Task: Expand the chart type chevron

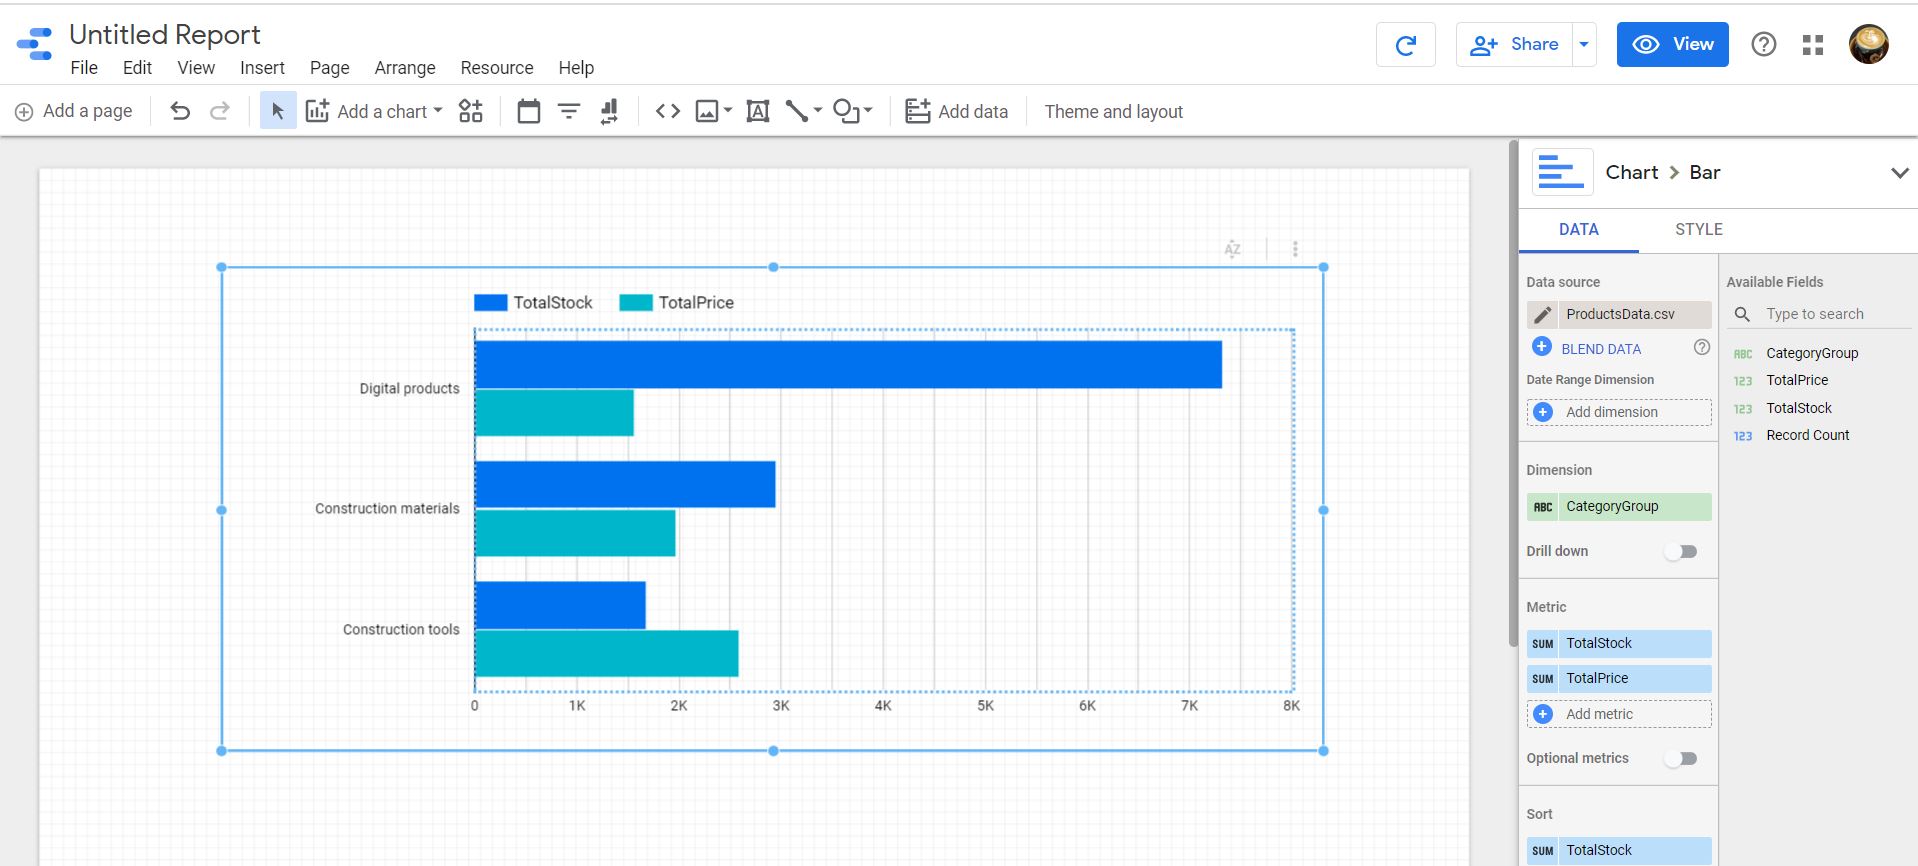Action: point(1899,173)
